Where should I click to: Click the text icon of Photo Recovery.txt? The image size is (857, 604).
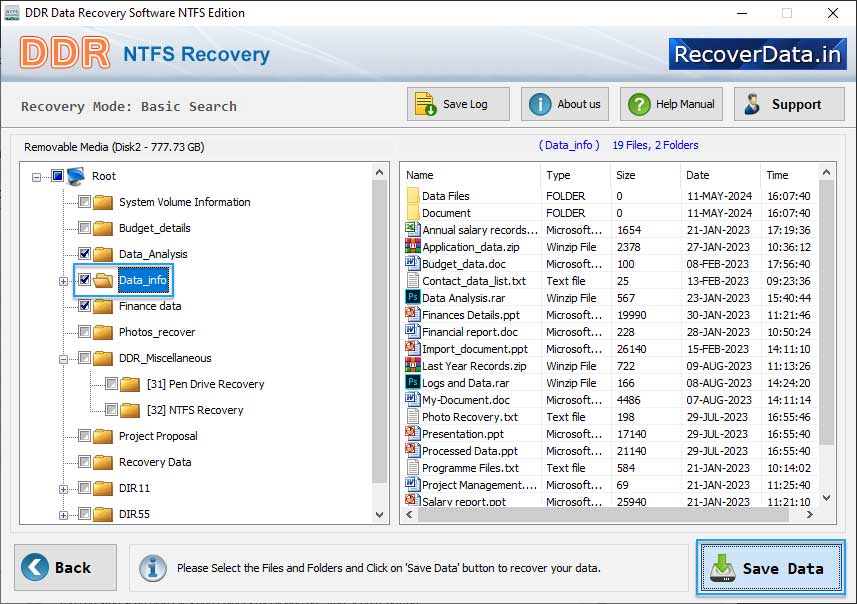click(413, 416)
